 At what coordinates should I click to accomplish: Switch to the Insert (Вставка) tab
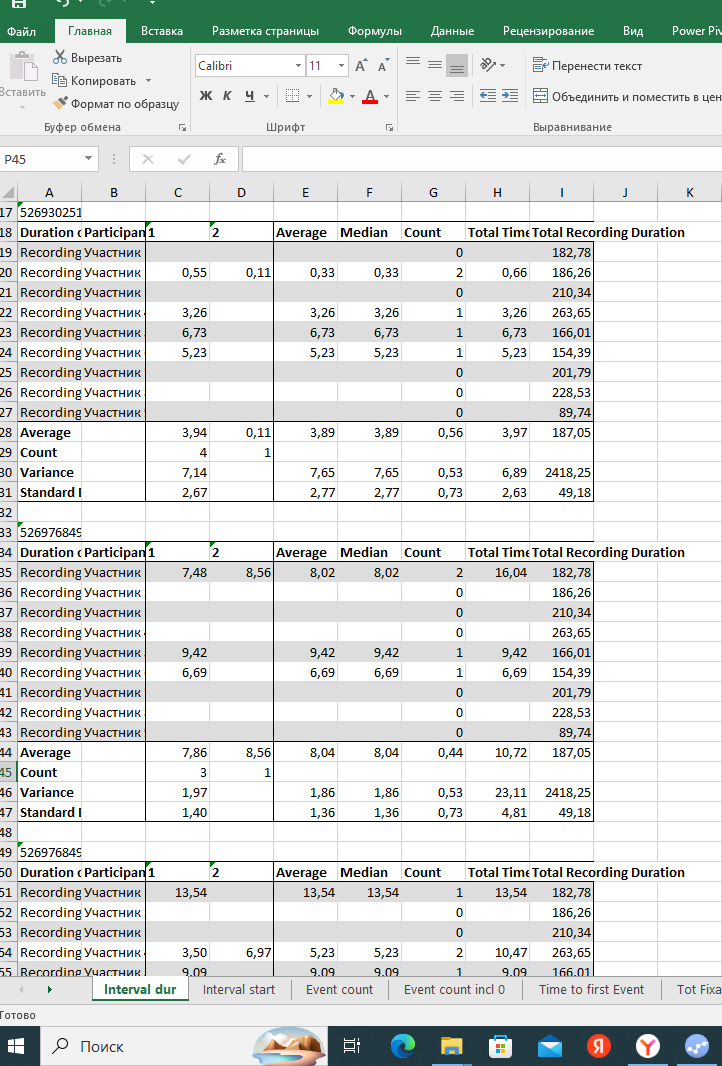(162, 31)
